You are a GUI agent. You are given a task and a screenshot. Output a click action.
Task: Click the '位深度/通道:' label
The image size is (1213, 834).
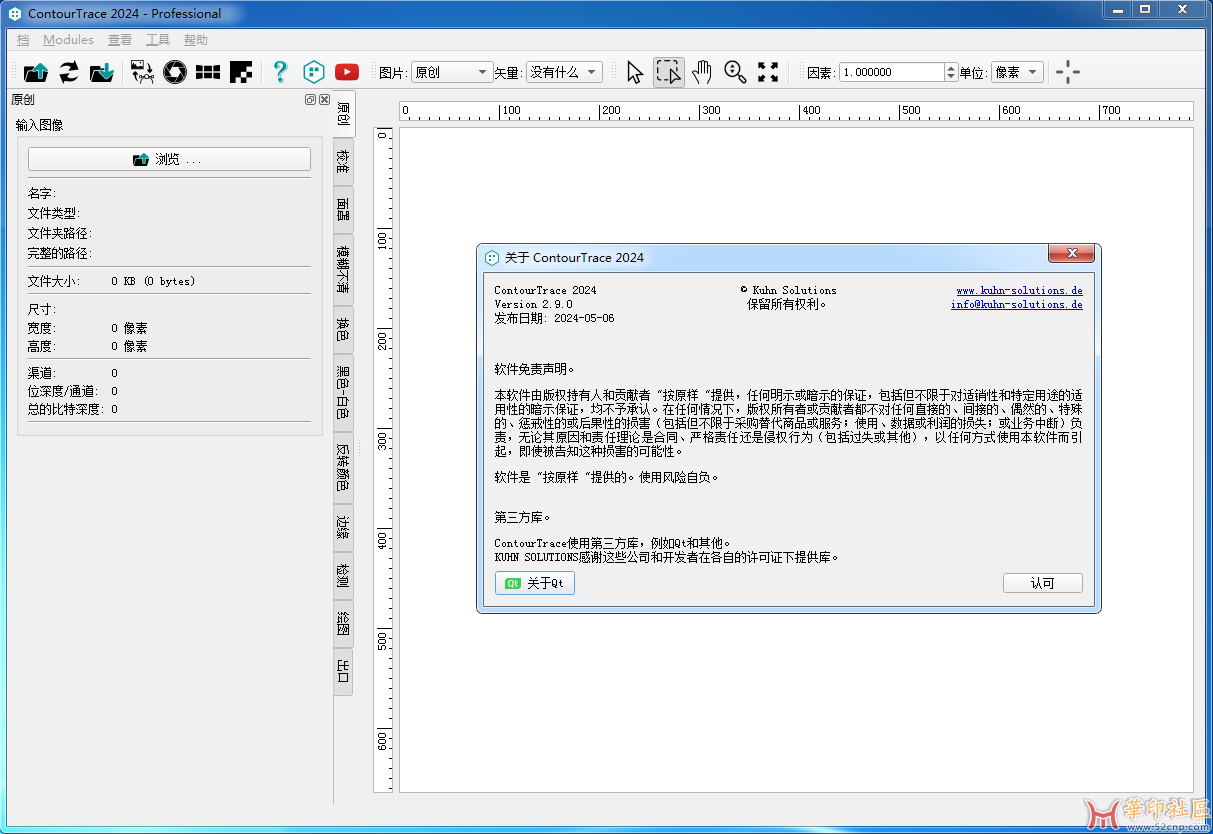point(63,391)
